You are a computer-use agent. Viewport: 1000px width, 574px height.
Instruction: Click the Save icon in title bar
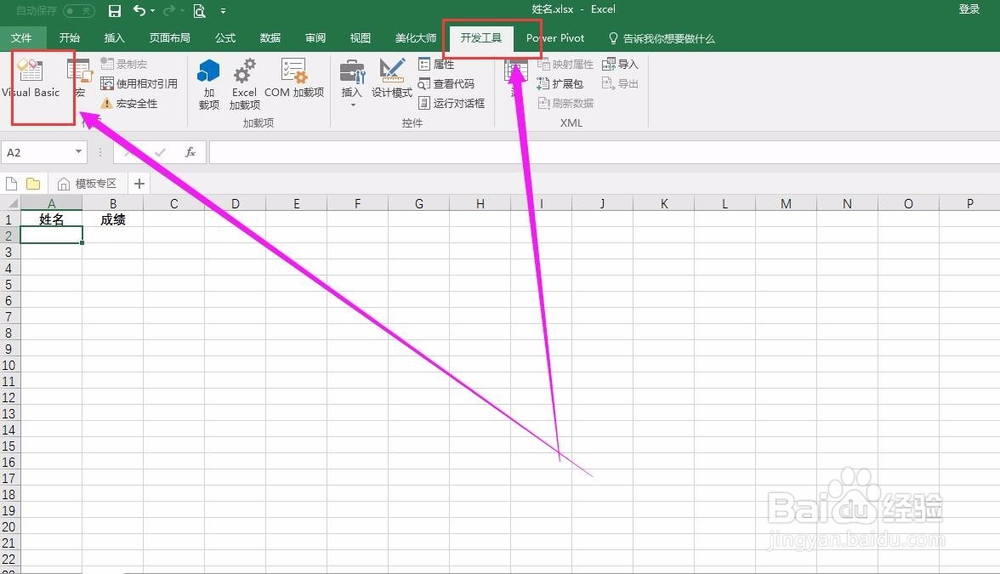(x=115, y=11)
